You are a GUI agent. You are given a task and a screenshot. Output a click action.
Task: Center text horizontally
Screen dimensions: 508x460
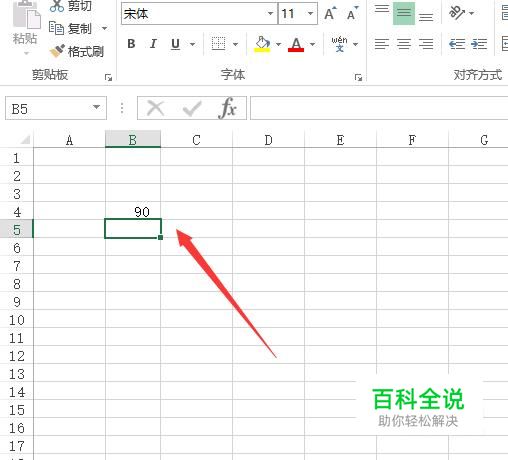coord(404,44)
